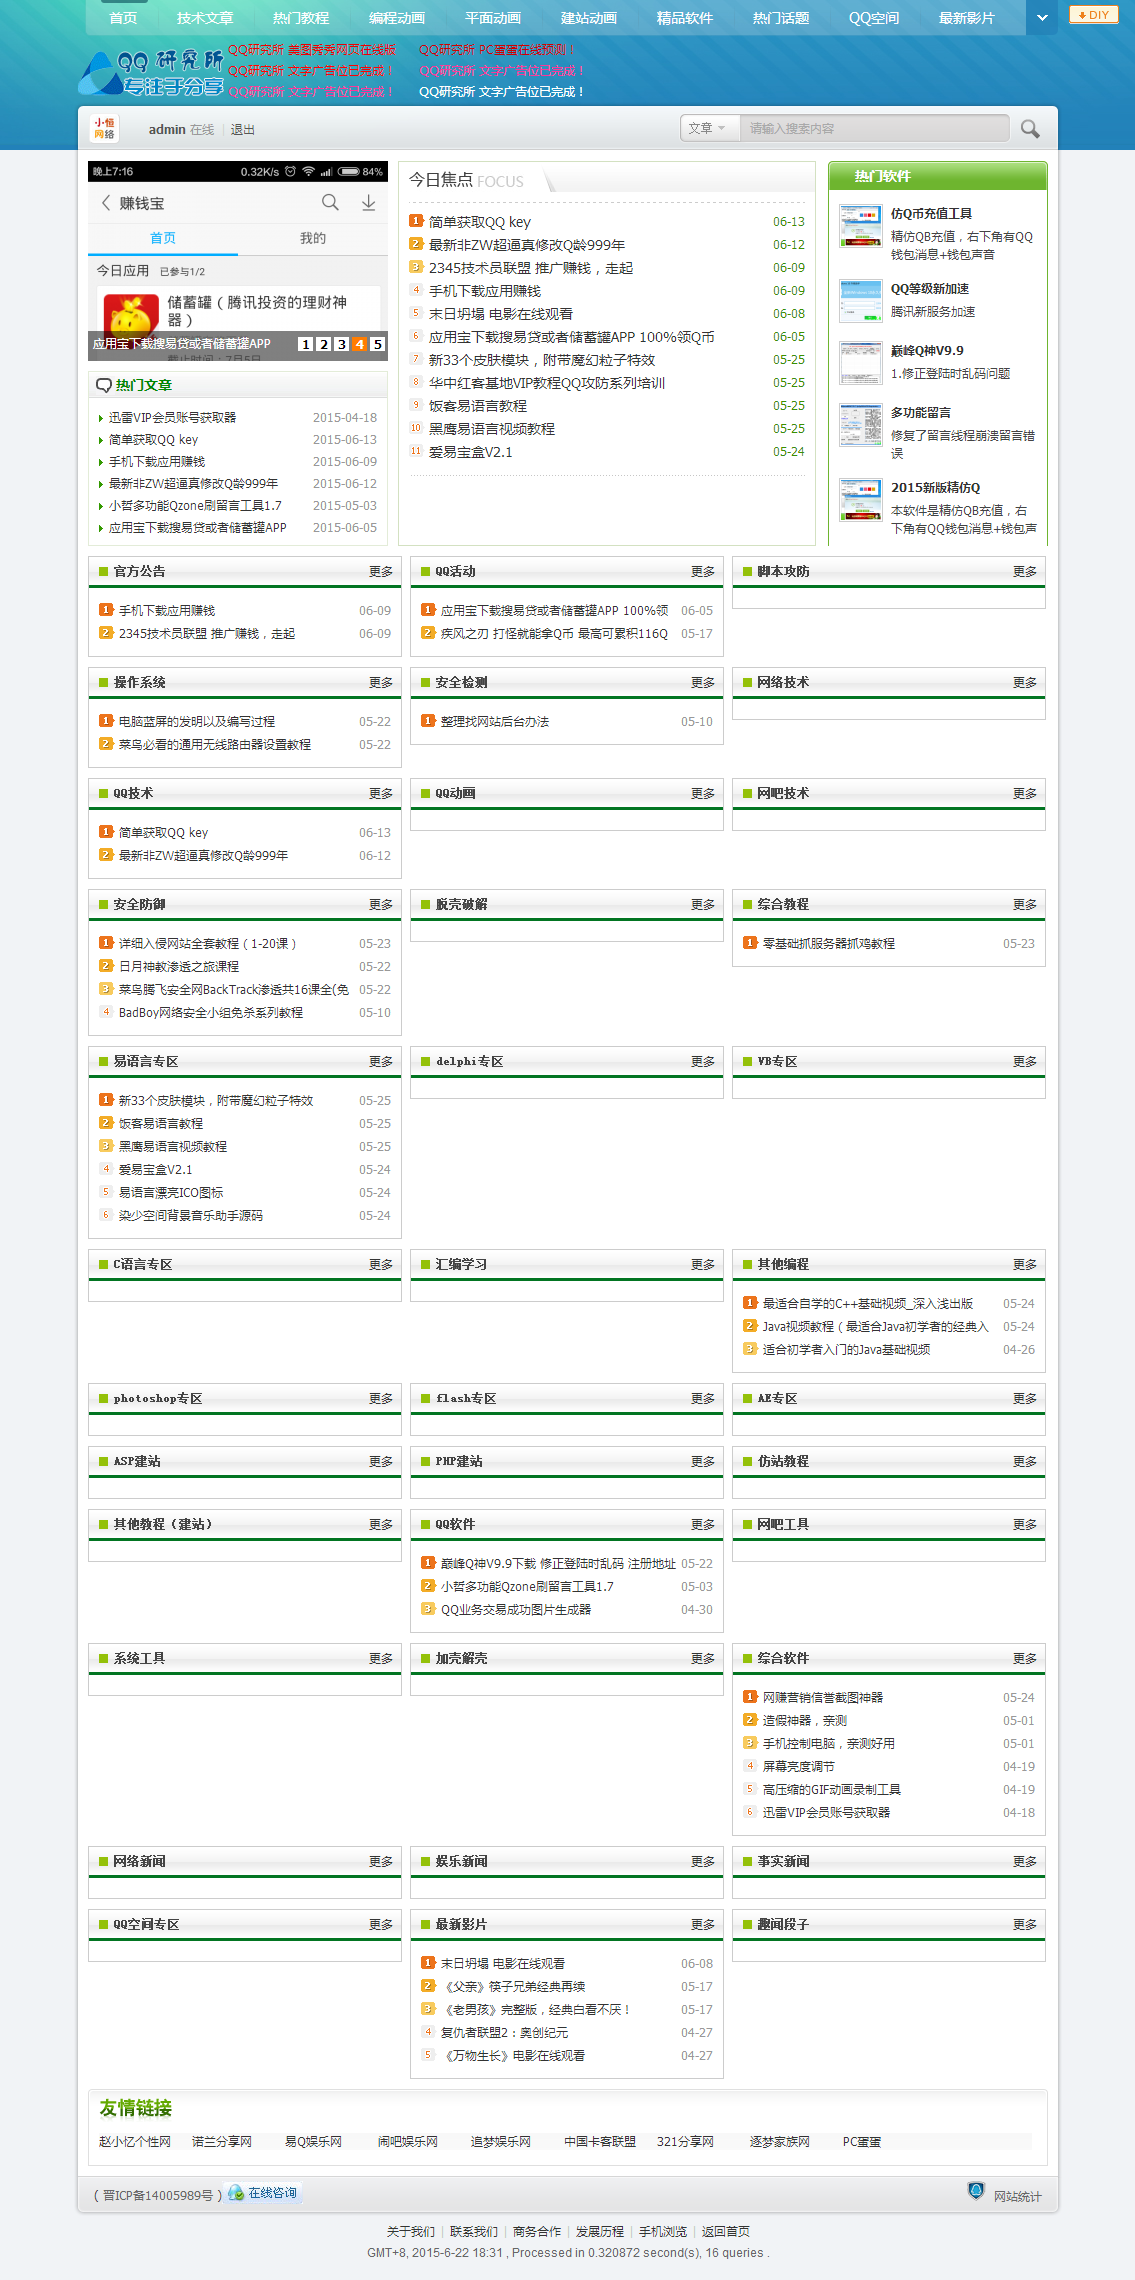Open 关于我们 footer link
This screenshot has height=2280, width=1135.
pos(411,2232)
